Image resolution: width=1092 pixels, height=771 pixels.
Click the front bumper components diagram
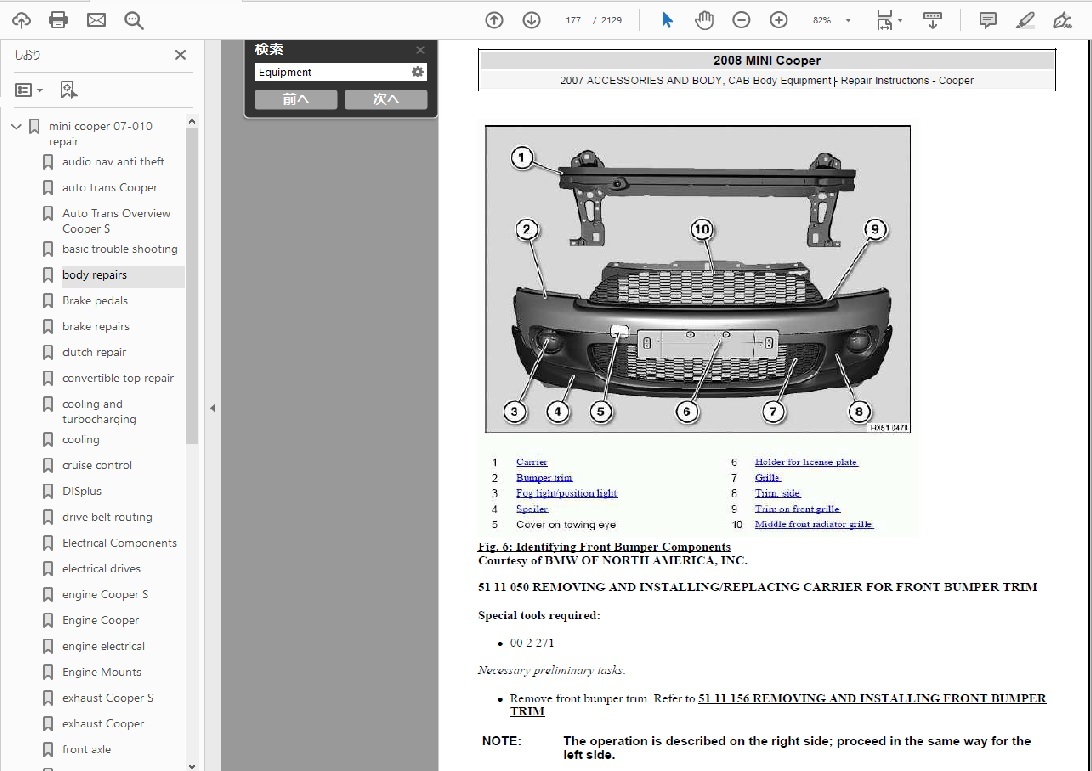point(698,279)
